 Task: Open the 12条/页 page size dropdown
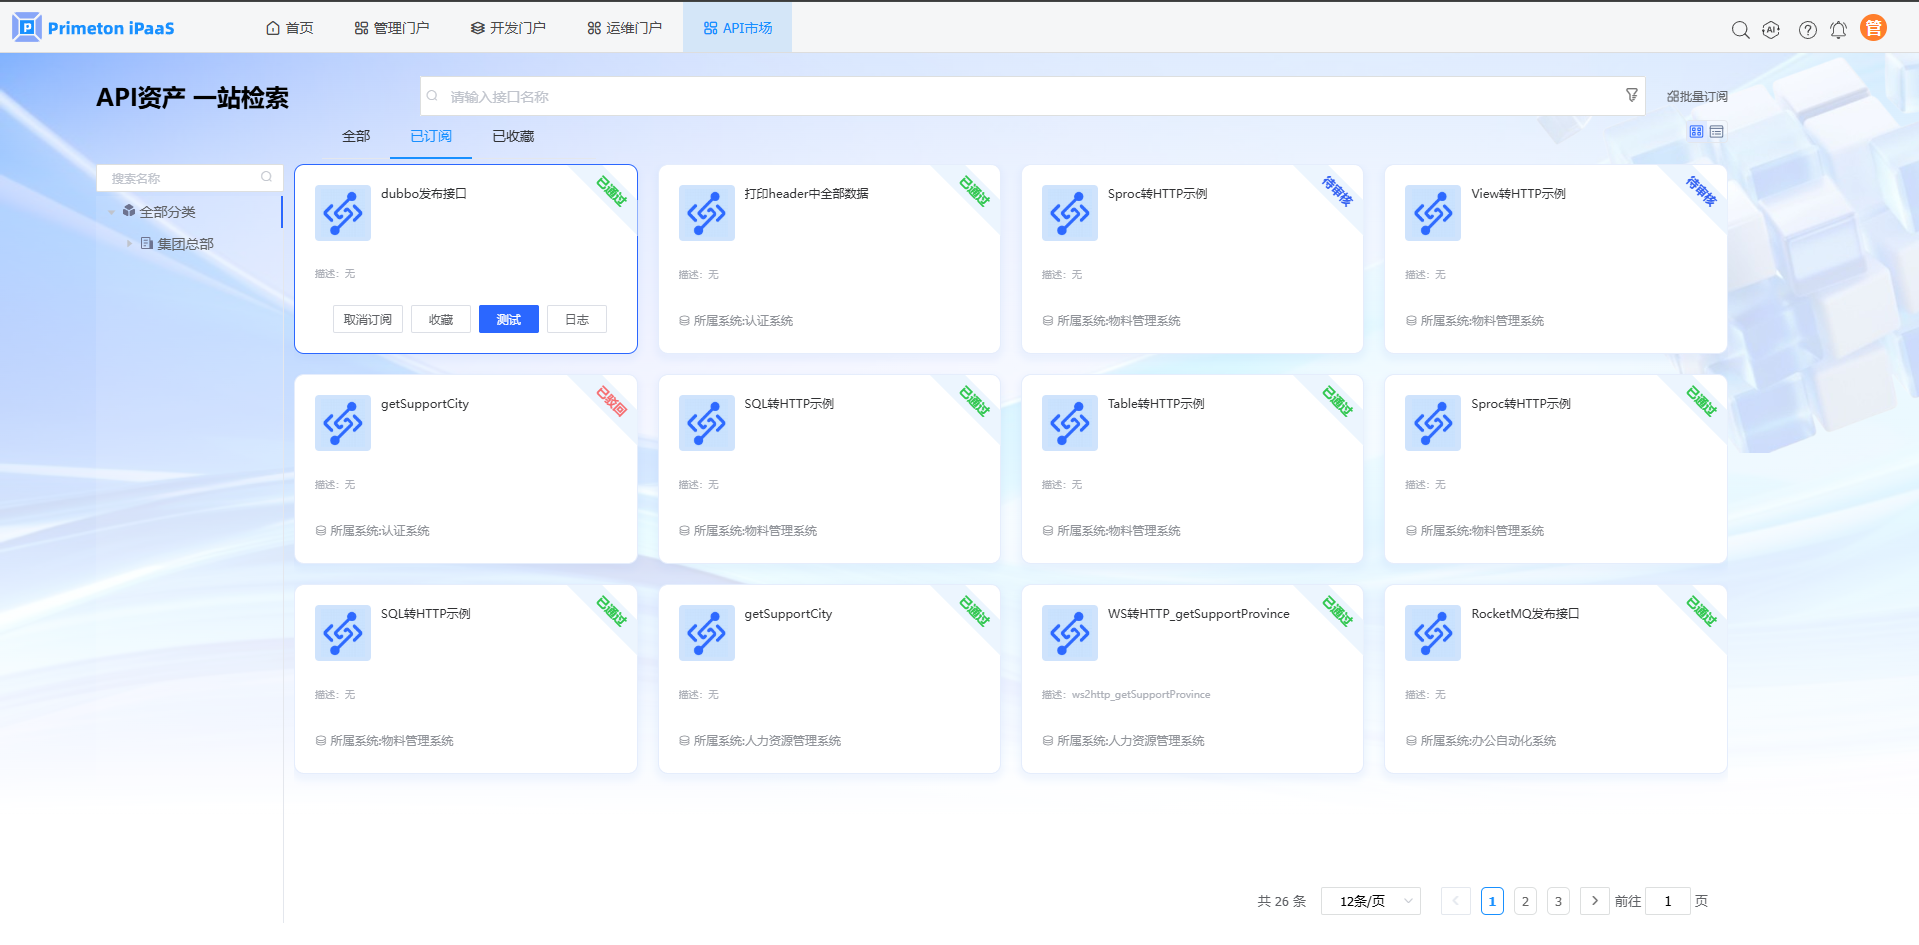pyautogui.click(x=1370, y=901)
